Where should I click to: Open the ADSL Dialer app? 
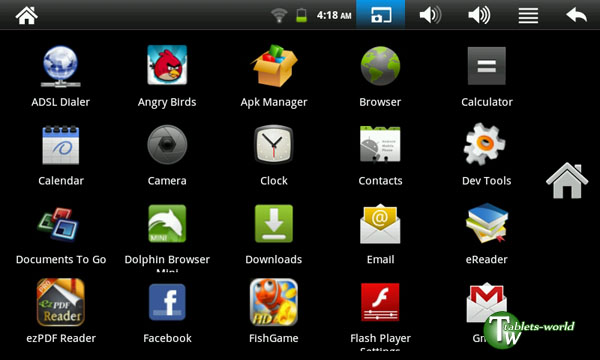pos(60,67)
